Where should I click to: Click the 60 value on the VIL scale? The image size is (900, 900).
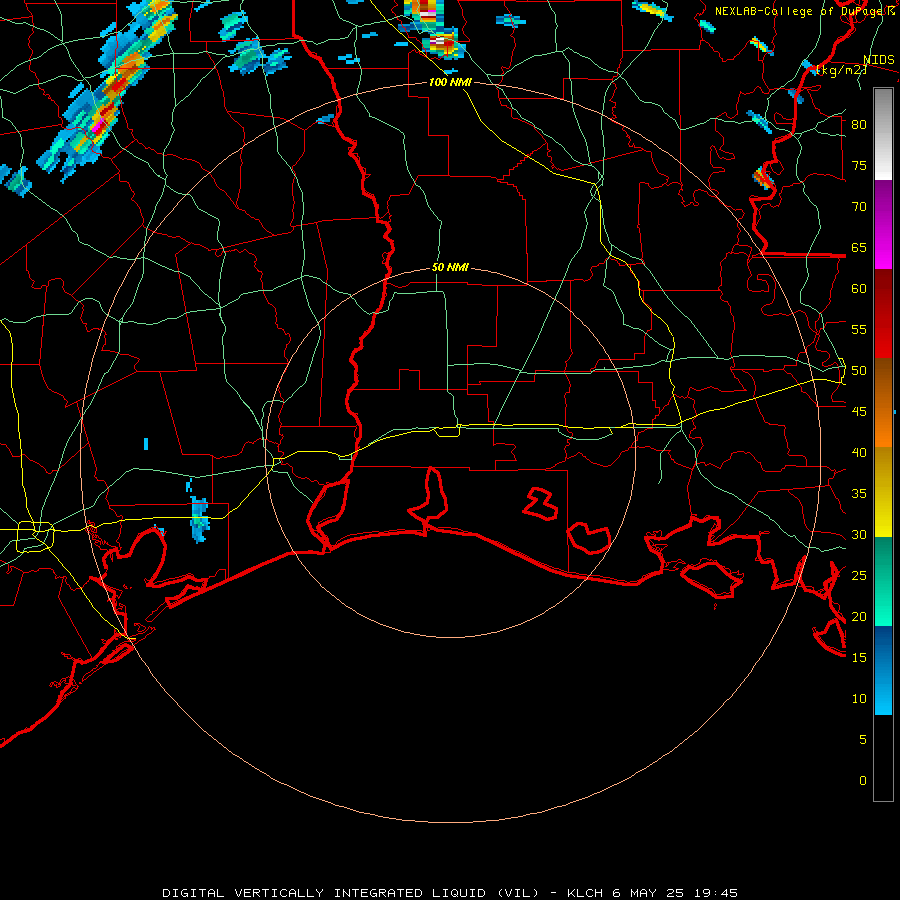[x=859, y=289]
